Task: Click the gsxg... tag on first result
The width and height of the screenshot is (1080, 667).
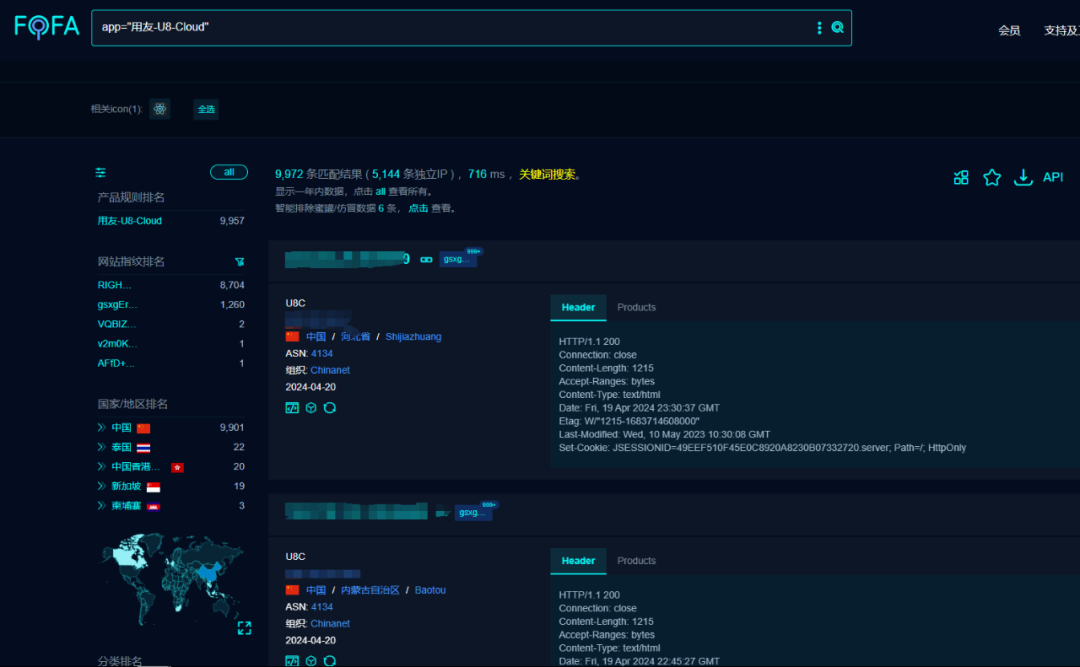Action: coord(457,259)
